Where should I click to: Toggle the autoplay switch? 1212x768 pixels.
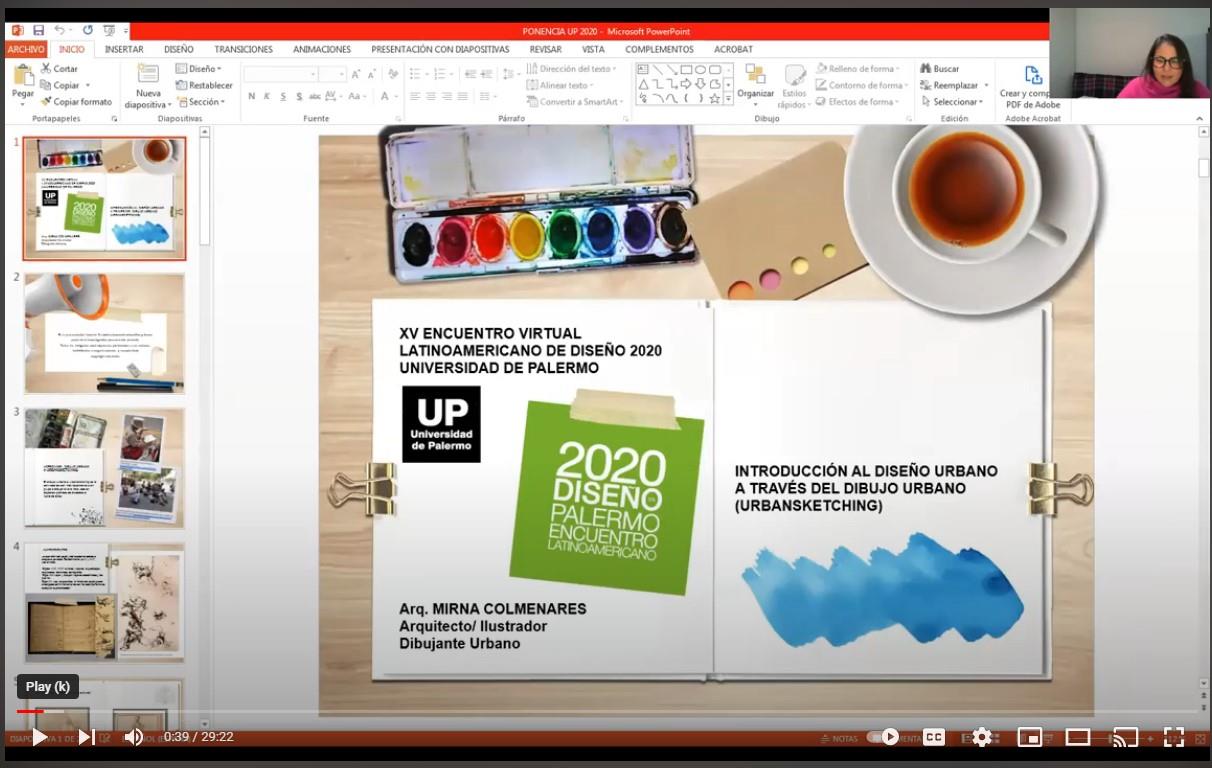click(x=884, y=737)
